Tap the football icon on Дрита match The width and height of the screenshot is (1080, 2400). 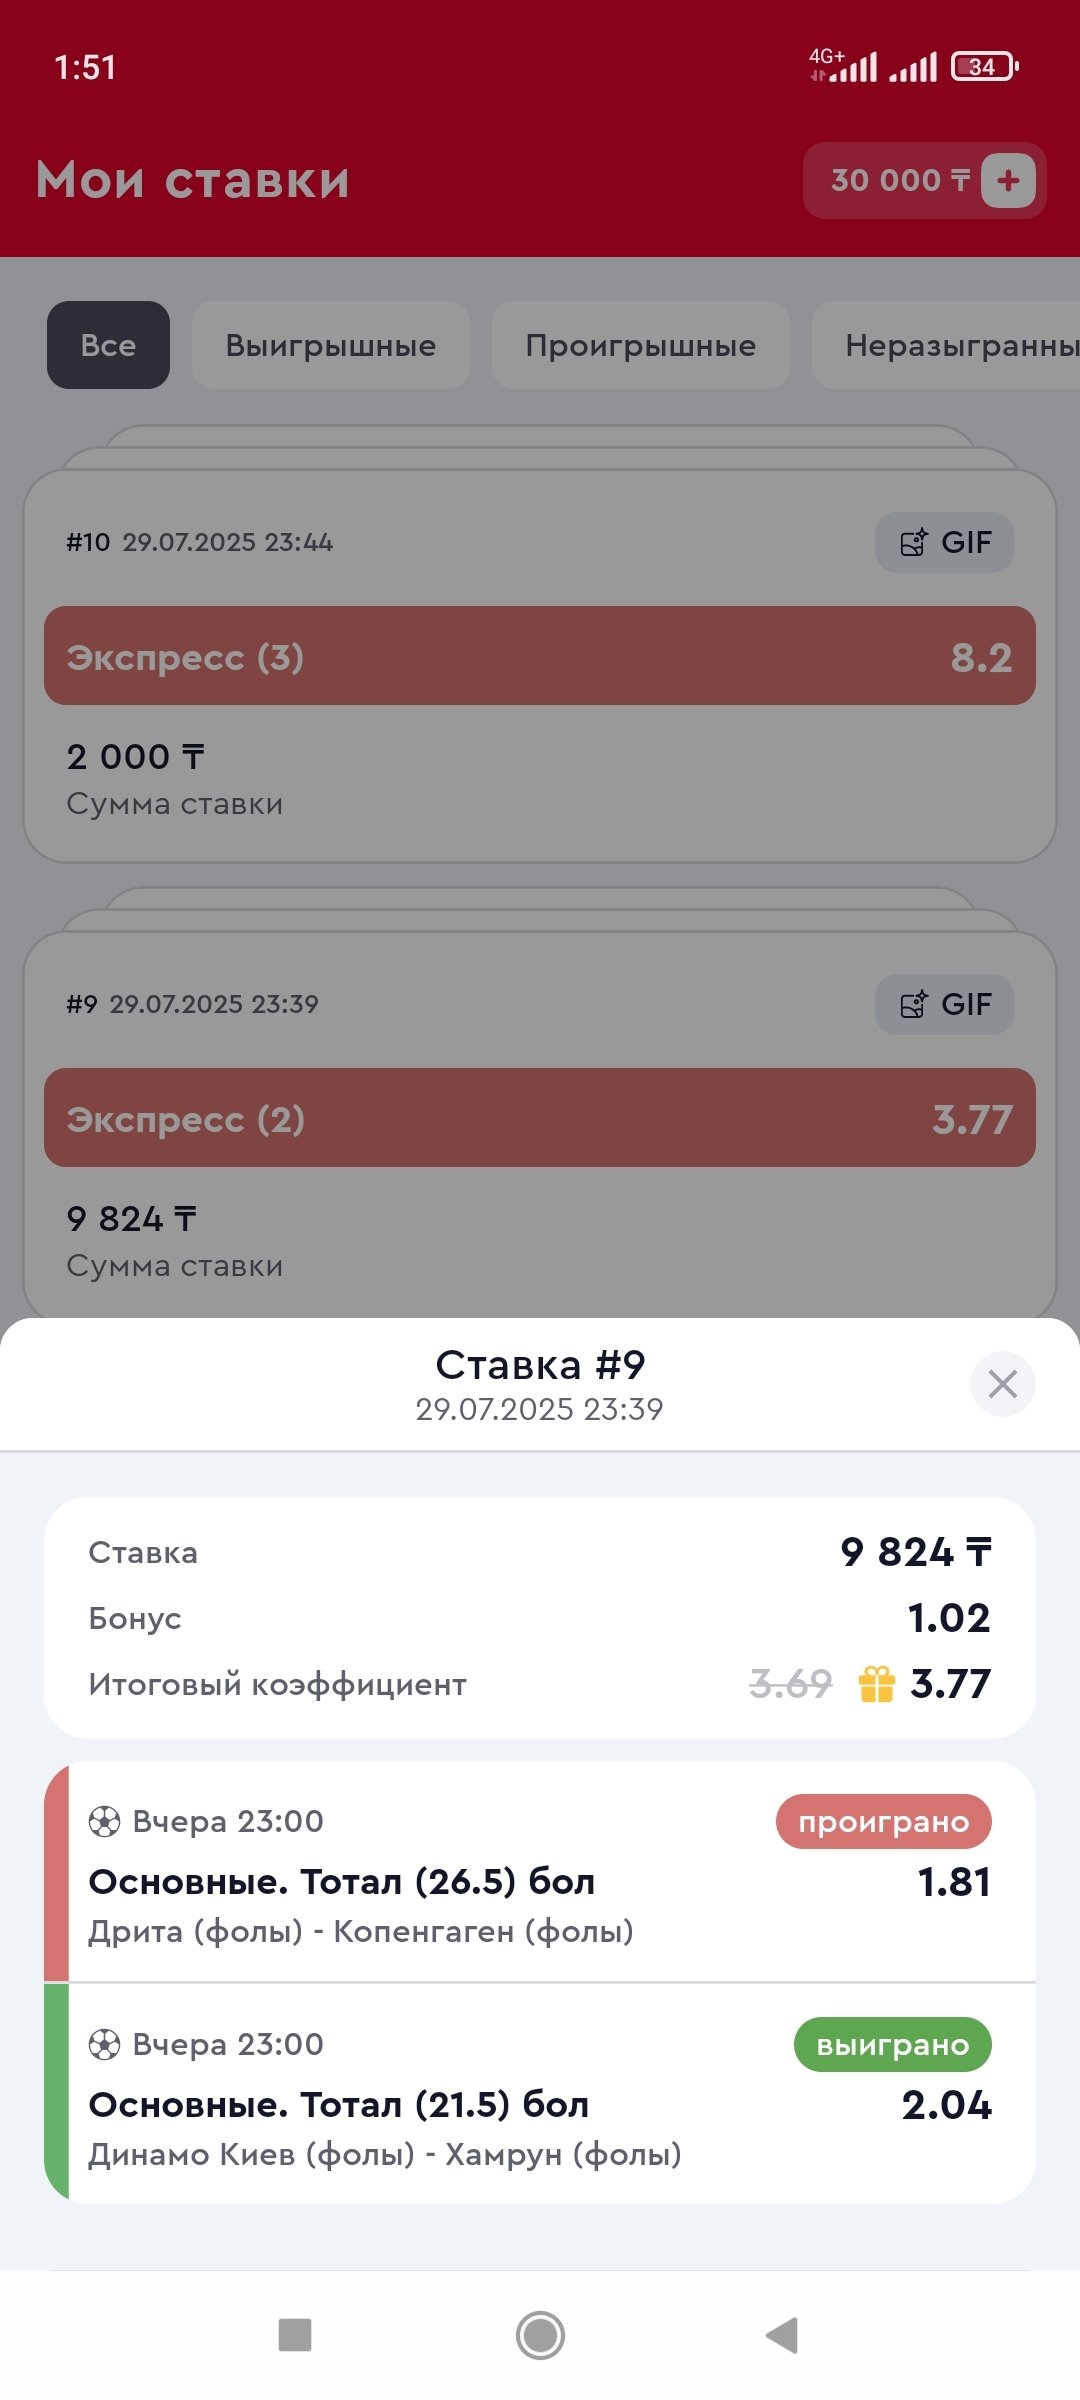tap(104, 1822)
